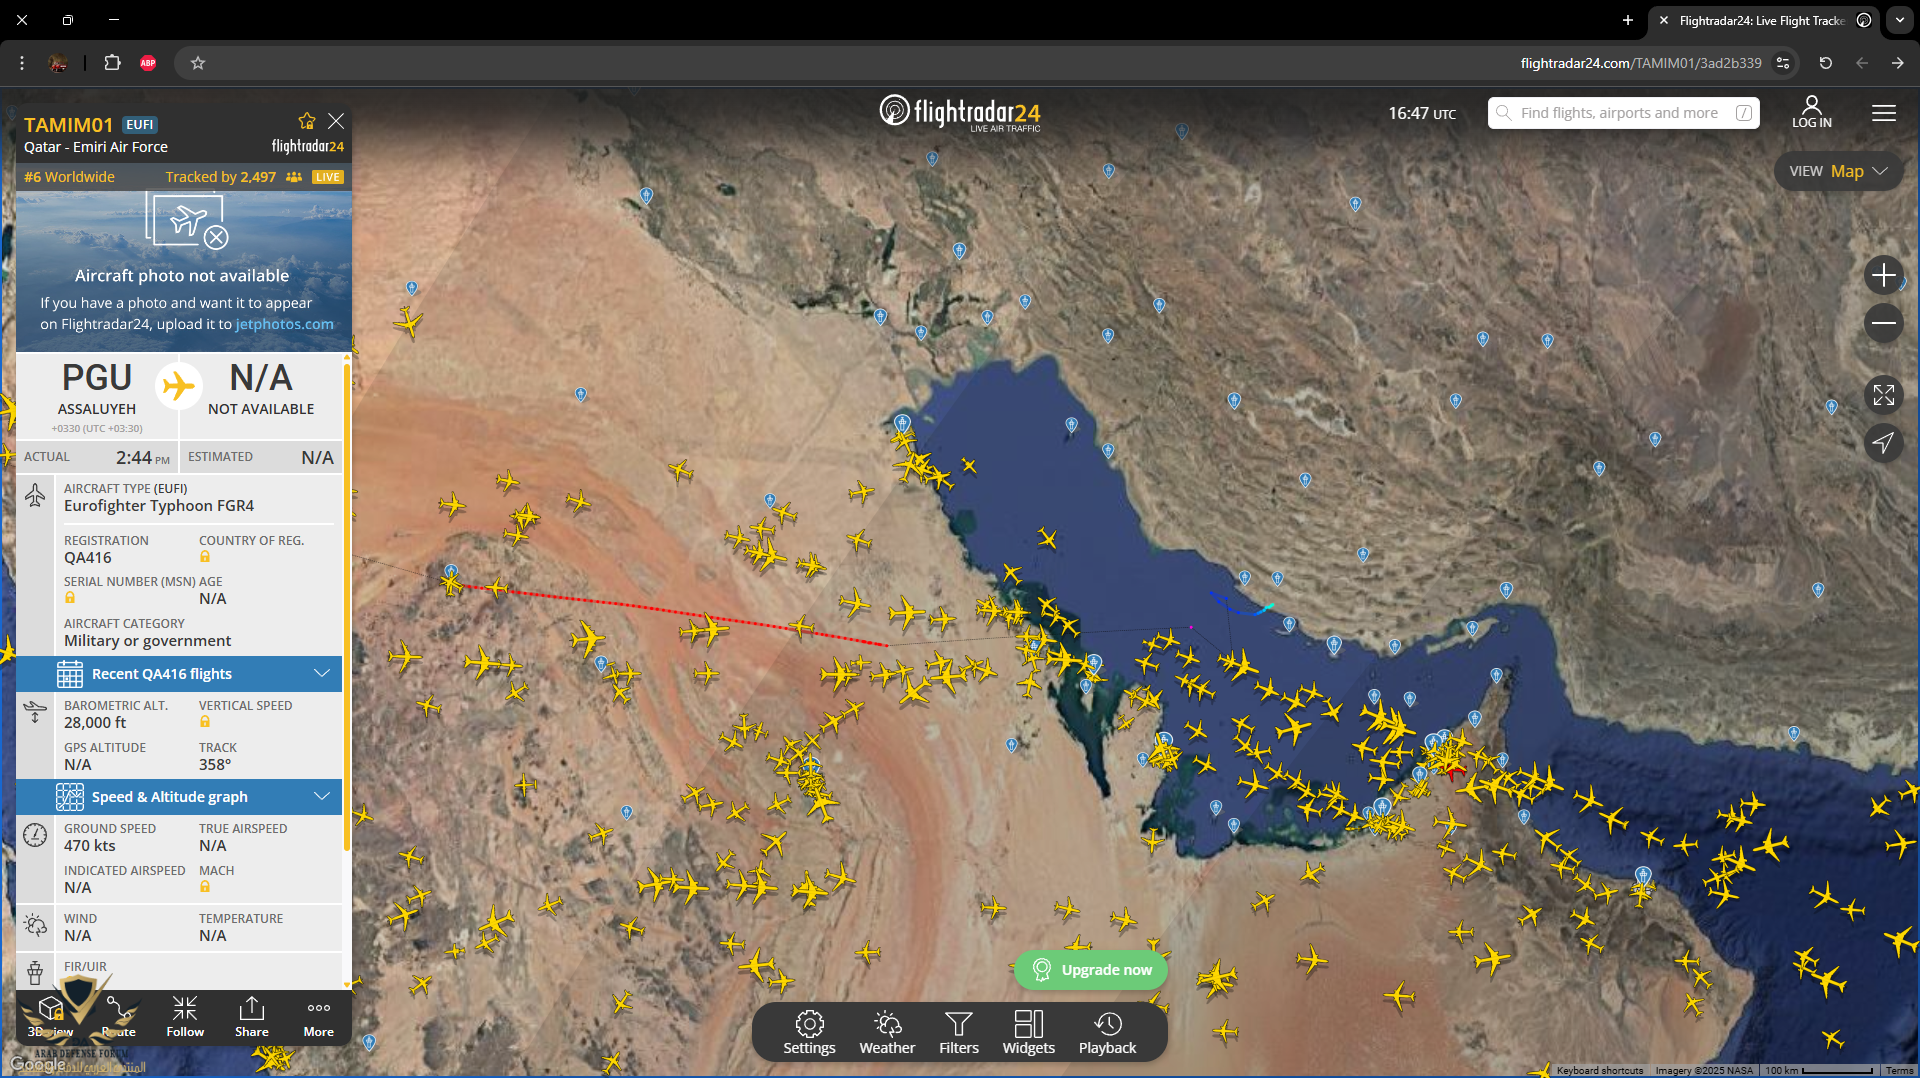This screenshot has height=1078, width=1920.
Task: Click the flight search field
Action: pos(1619,113)
